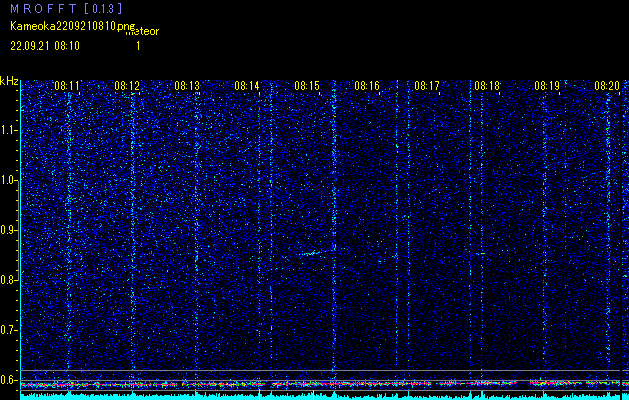Click the 0.8 kHz axis label
This screenshot has height=400, width=629.
8,280
